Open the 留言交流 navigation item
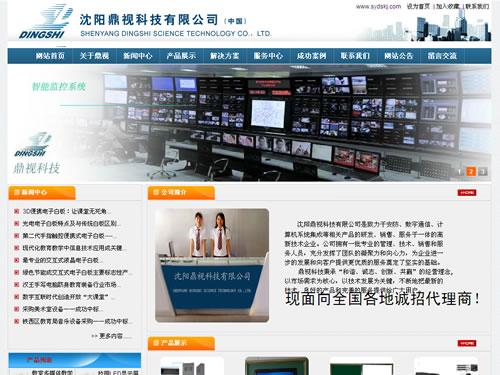The width and height of the screenshot is (500, 375). 442,56
